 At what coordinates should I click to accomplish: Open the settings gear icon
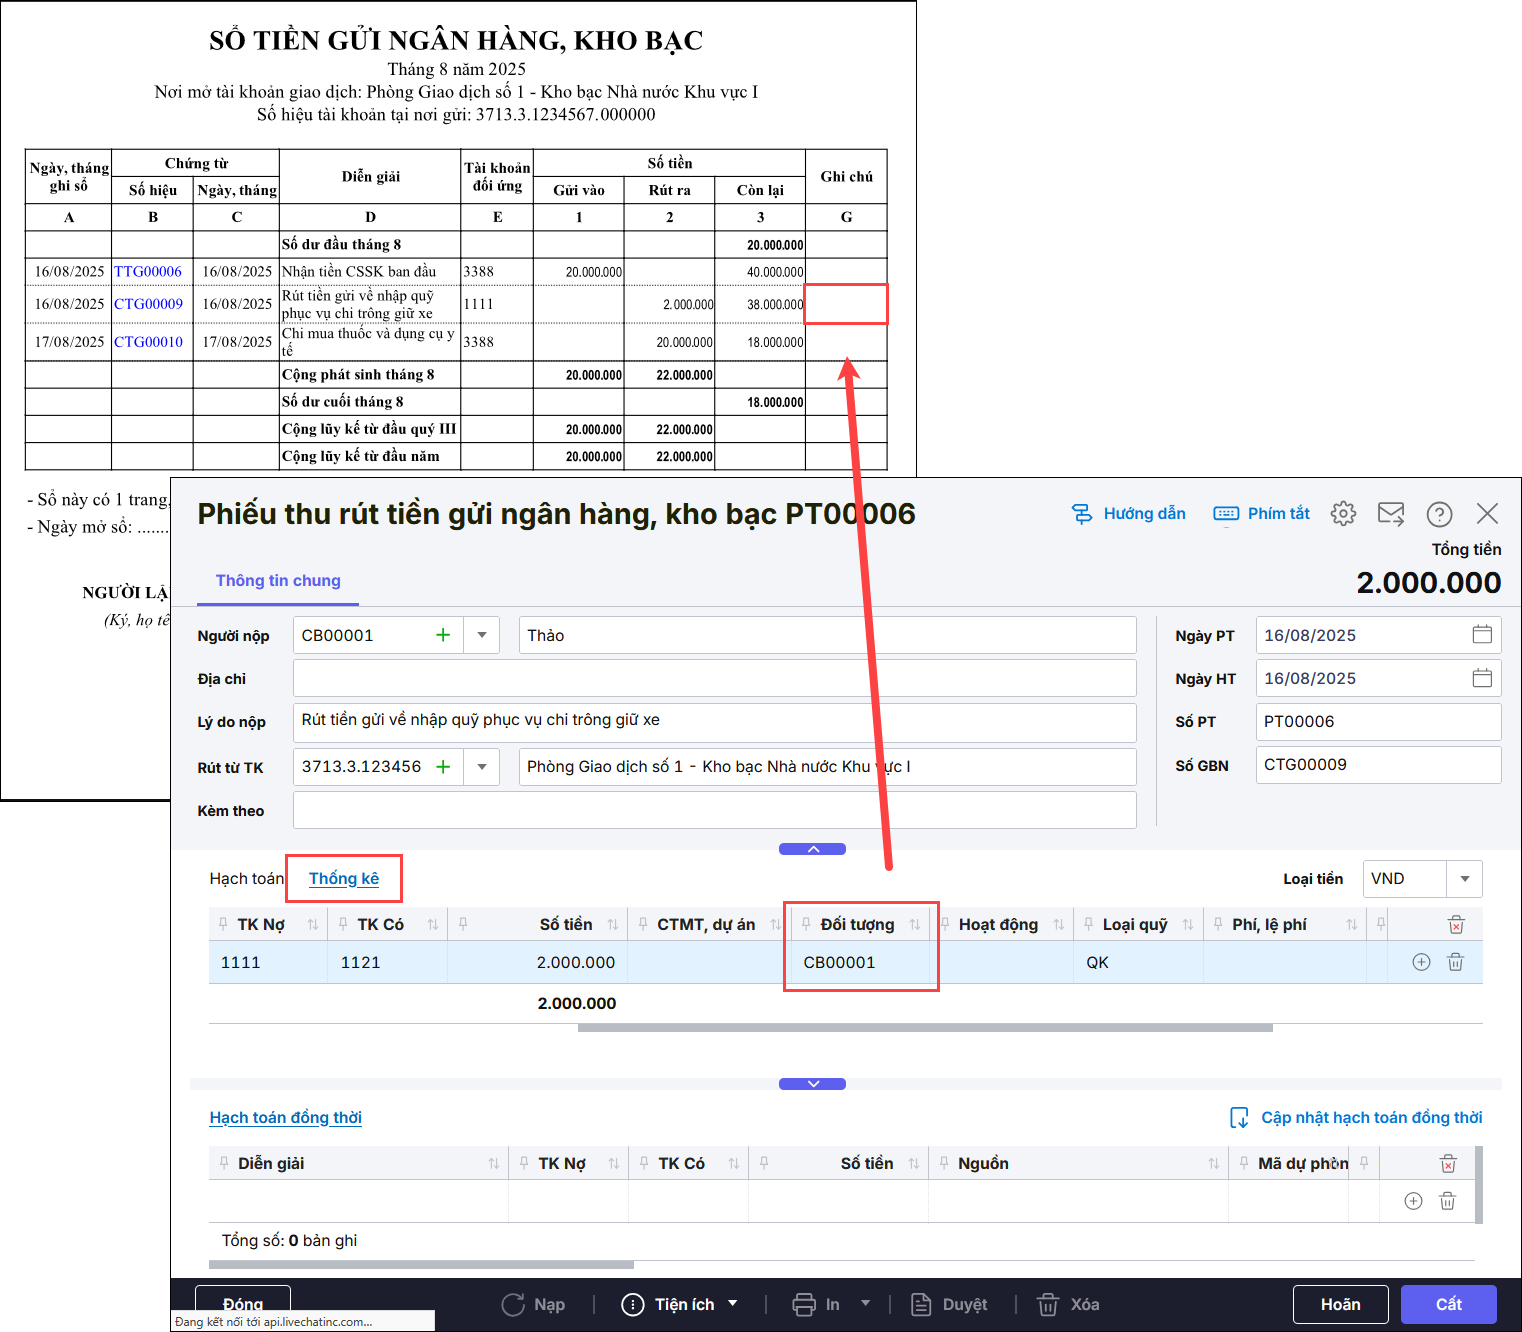(x=1343, y=514)
